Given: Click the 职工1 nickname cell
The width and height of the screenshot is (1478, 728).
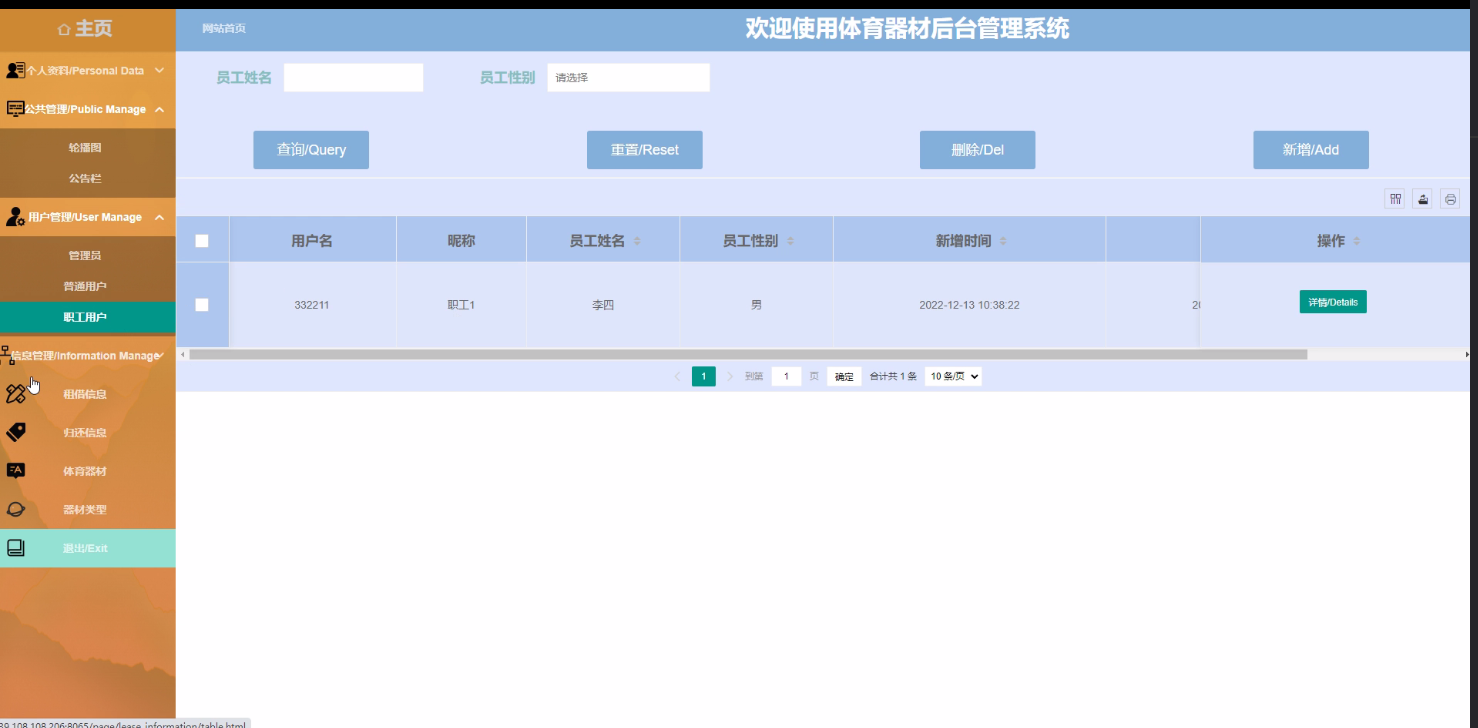Looking at the screenshot, I should tap(461, 305).
